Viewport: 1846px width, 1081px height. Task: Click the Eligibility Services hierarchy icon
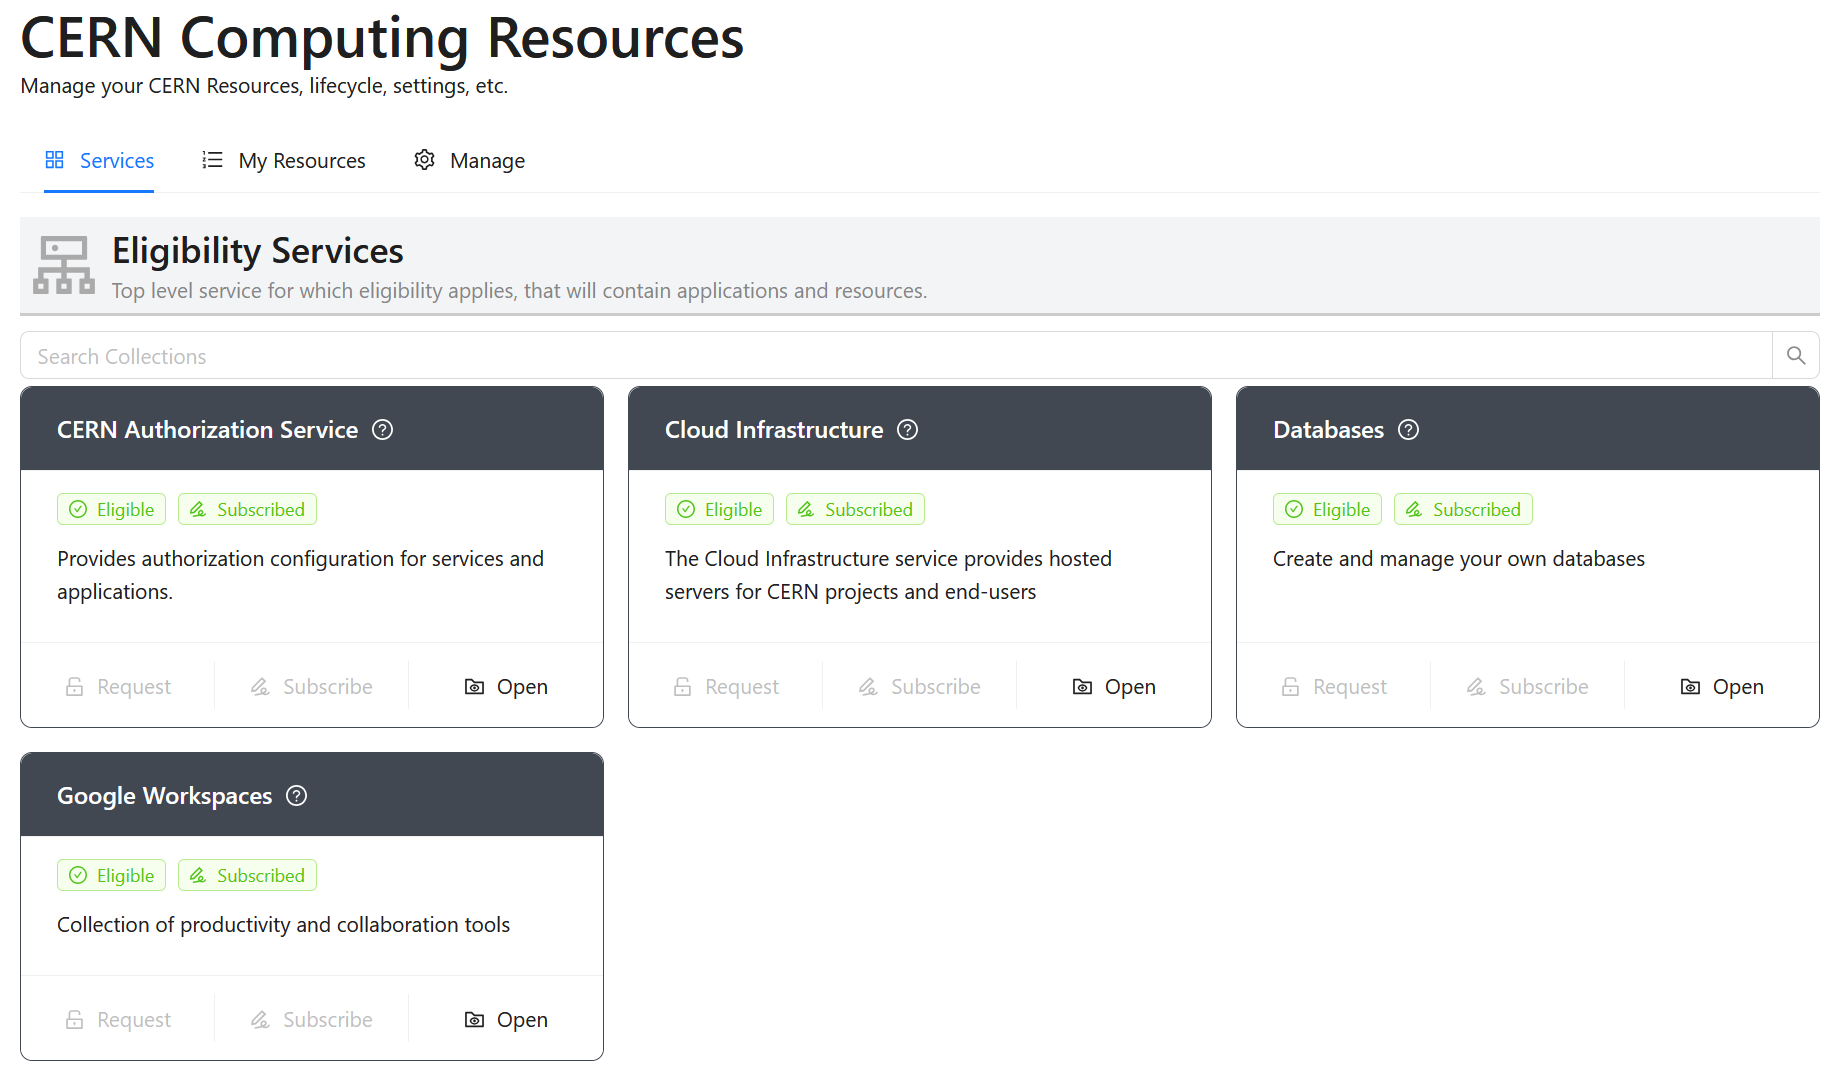(x=64, y=265)
